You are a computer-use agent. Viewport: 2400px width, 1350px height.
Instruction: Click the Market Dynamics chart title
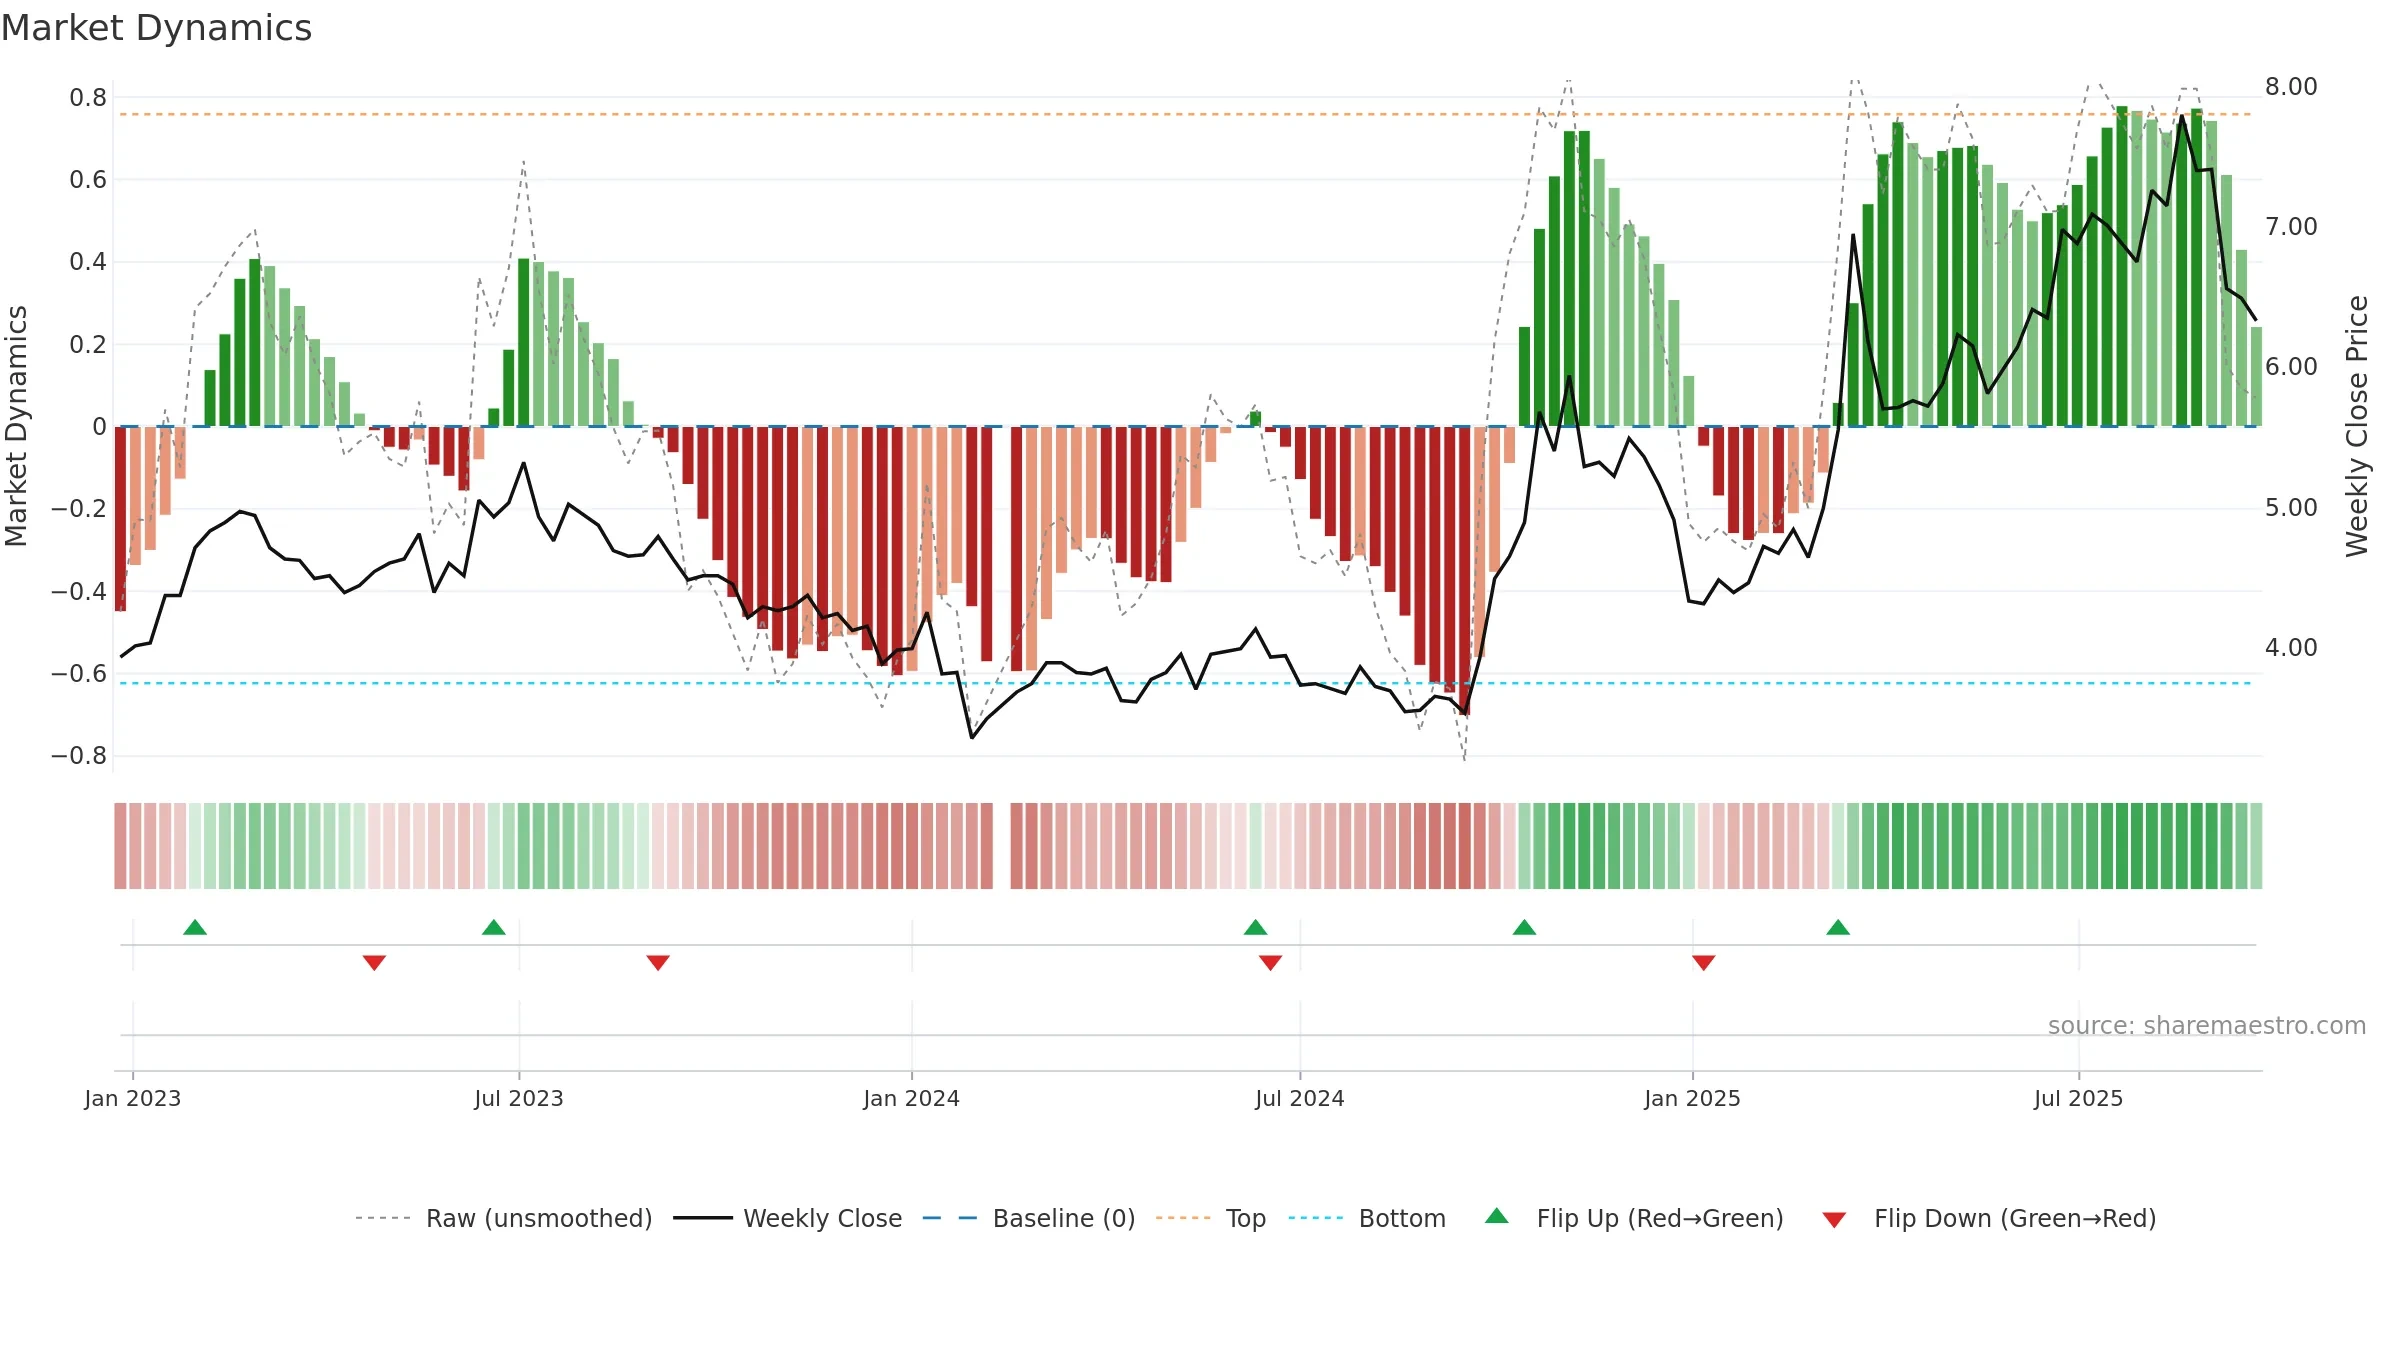pos(156,28)
